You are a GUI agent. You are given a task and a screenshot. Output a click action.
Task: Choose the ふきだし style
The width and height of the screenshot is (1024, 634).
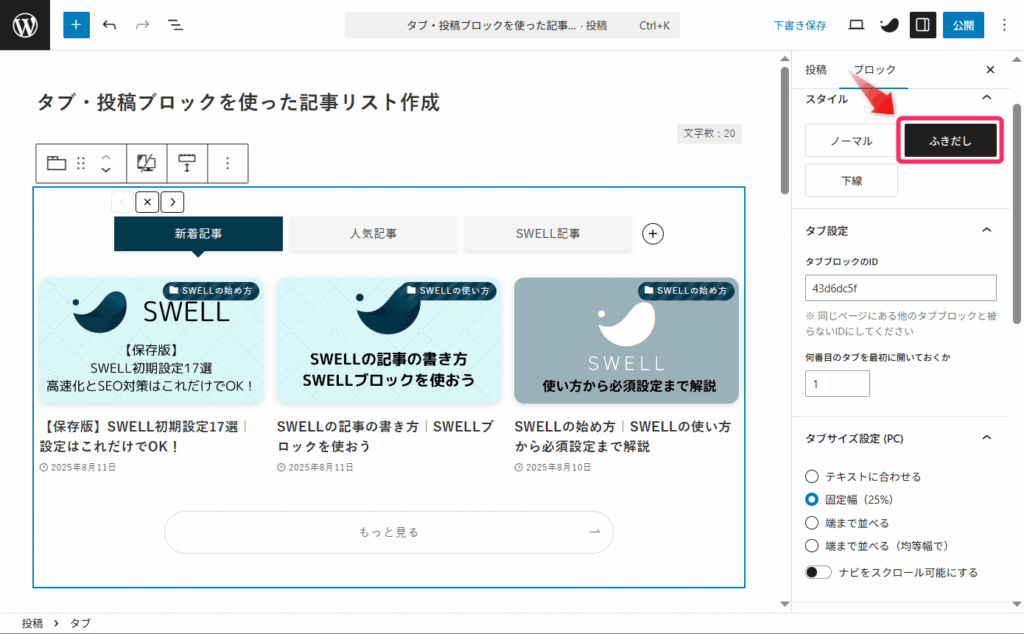click(x=950, y=140)
